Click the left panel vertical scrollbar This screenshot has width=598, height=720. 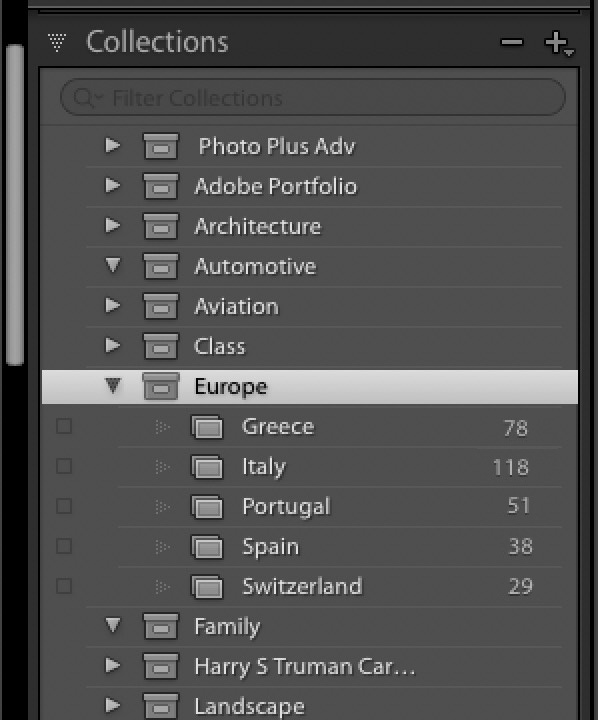(x=15, y=204)
